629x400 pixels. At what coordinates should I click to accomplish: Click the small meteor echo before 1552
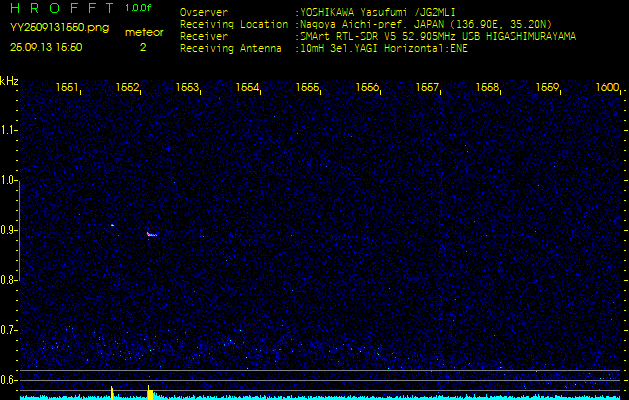pyautogui.click(x=112, y=225)
